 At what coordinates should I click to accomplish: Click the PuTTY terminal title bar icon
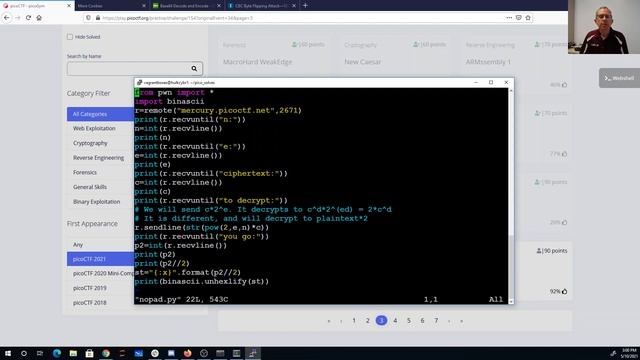click(139, 82)
